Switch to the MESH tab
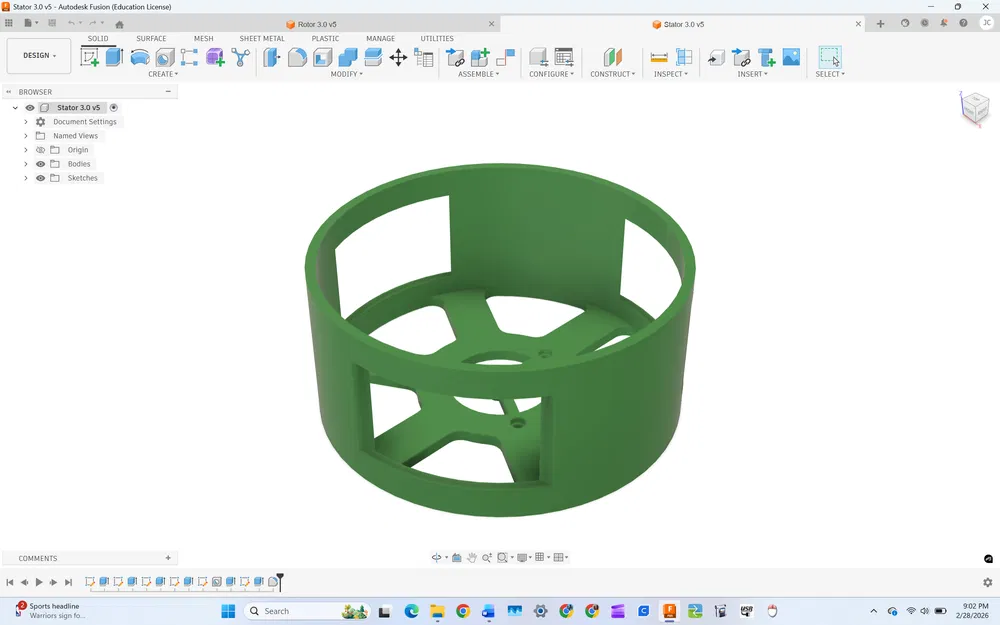Screen dimensions: 1000x625 [x=203, y=38]
